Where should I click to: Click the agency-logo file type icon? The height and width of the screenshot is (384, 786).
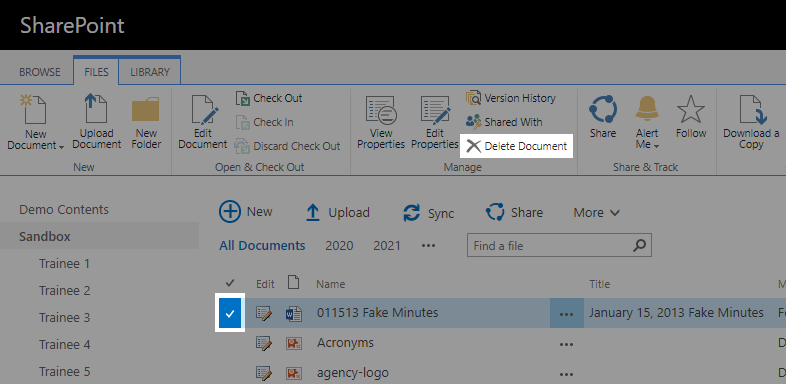point(294,373)
